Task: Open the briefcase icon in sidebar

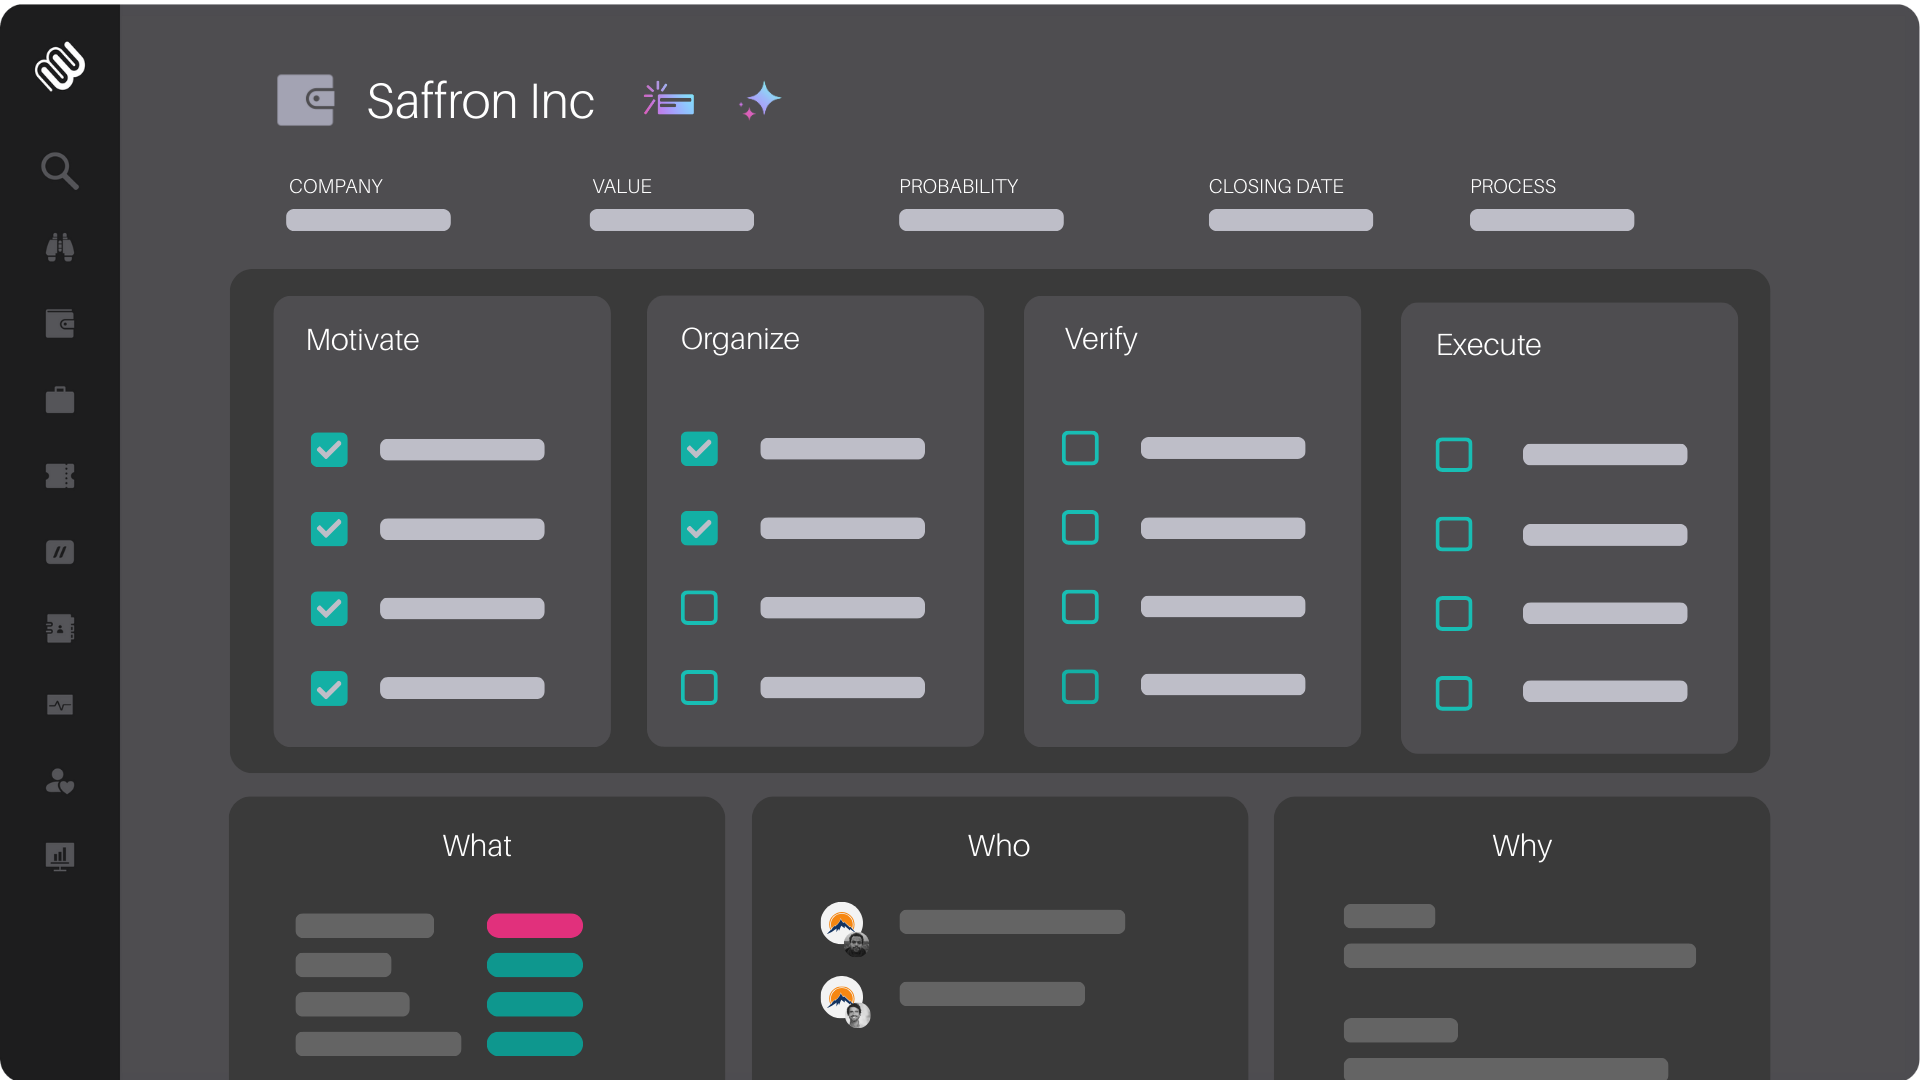Action: coord(59,400)
